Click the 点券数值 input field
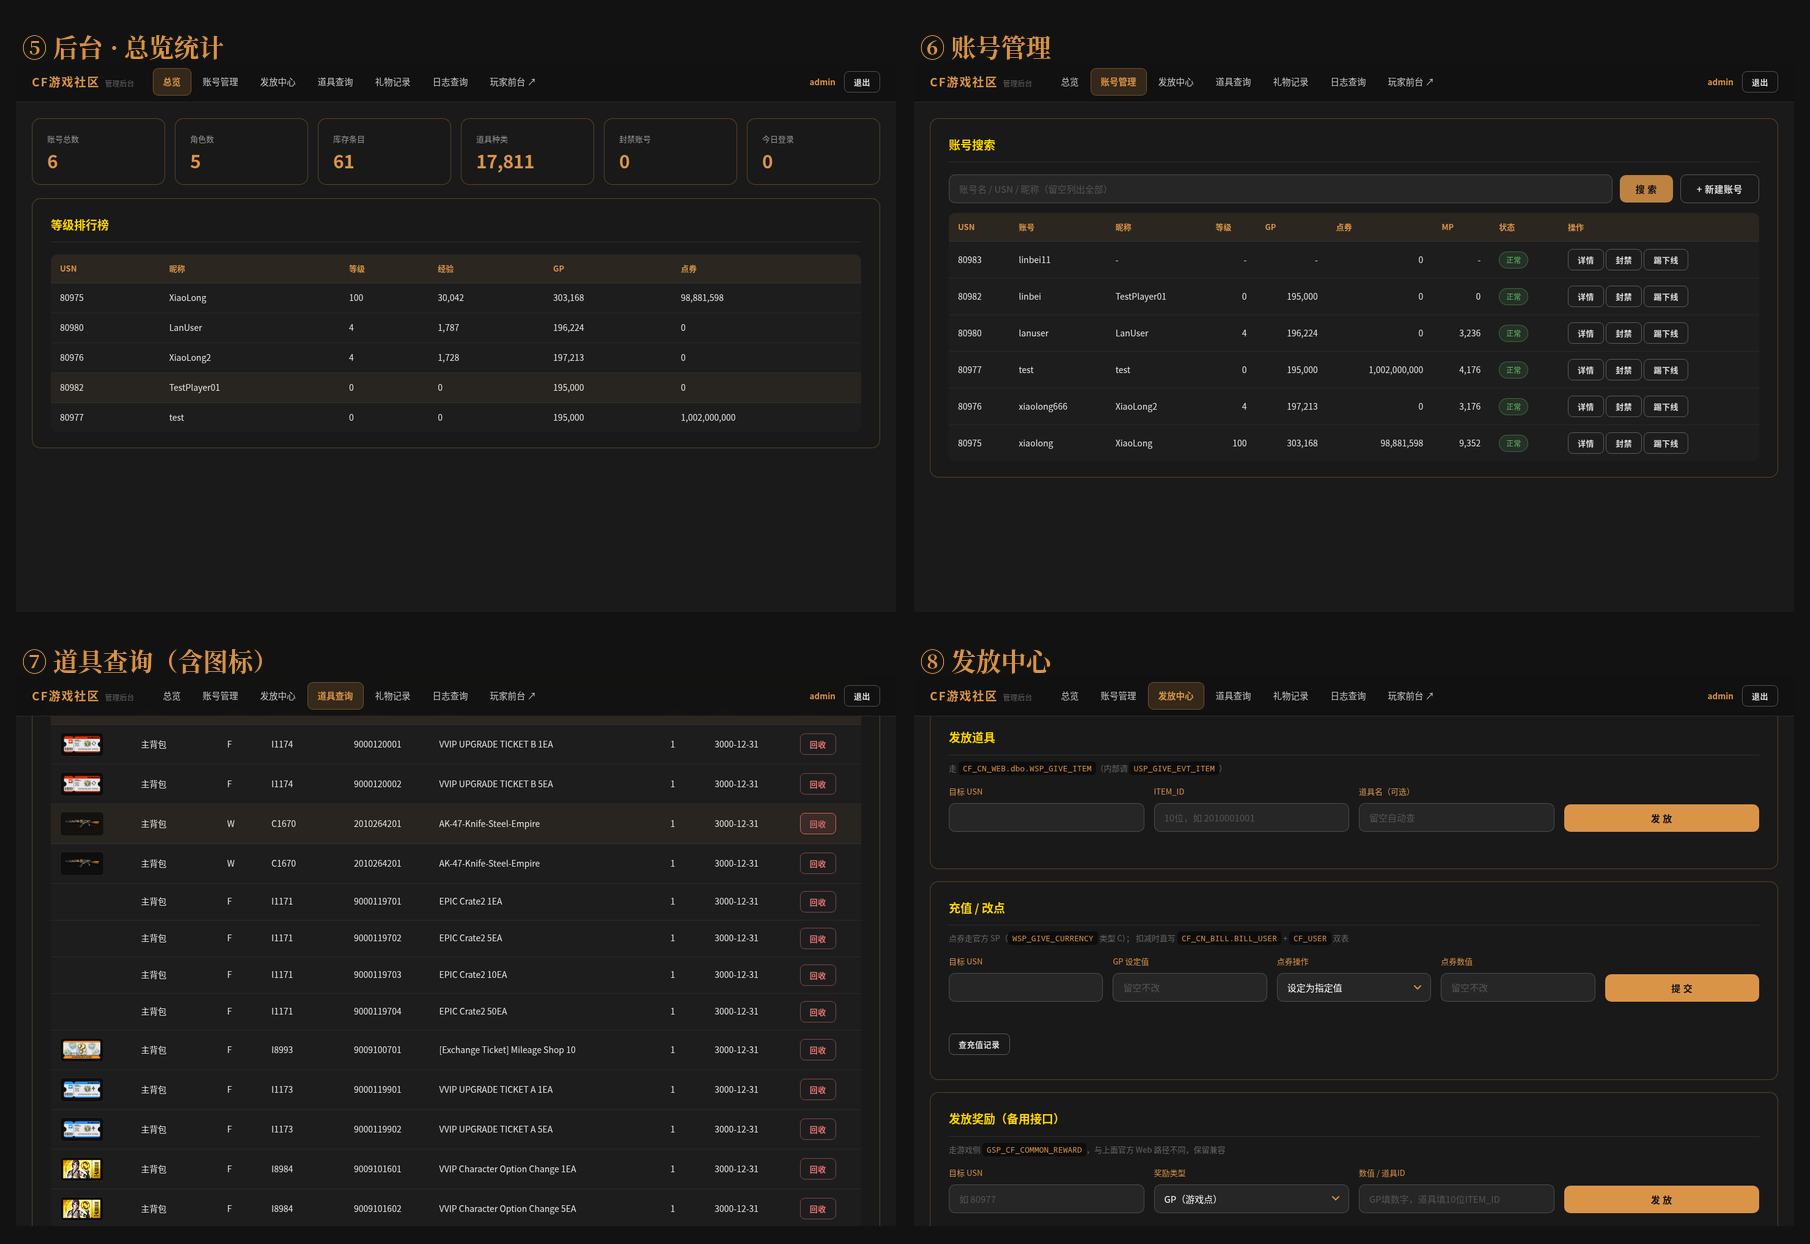The image size is (1810, 1244). click(x=1517, y=988)
